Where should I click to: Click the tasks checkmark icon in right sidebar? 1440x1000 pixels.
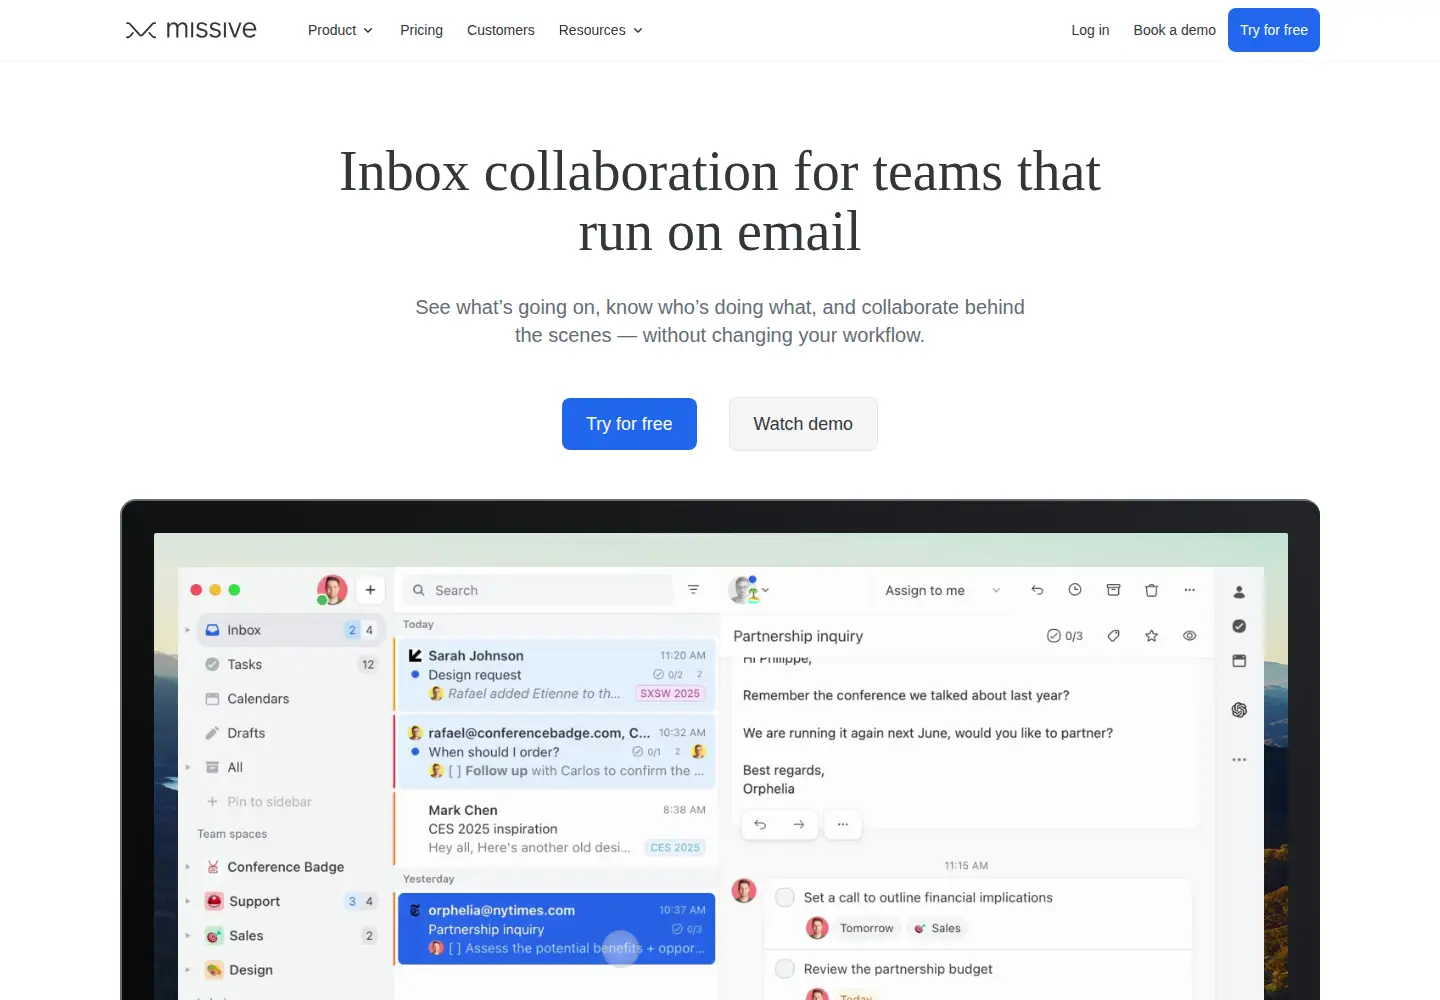pyautogui.click(x=1239, y=626)
